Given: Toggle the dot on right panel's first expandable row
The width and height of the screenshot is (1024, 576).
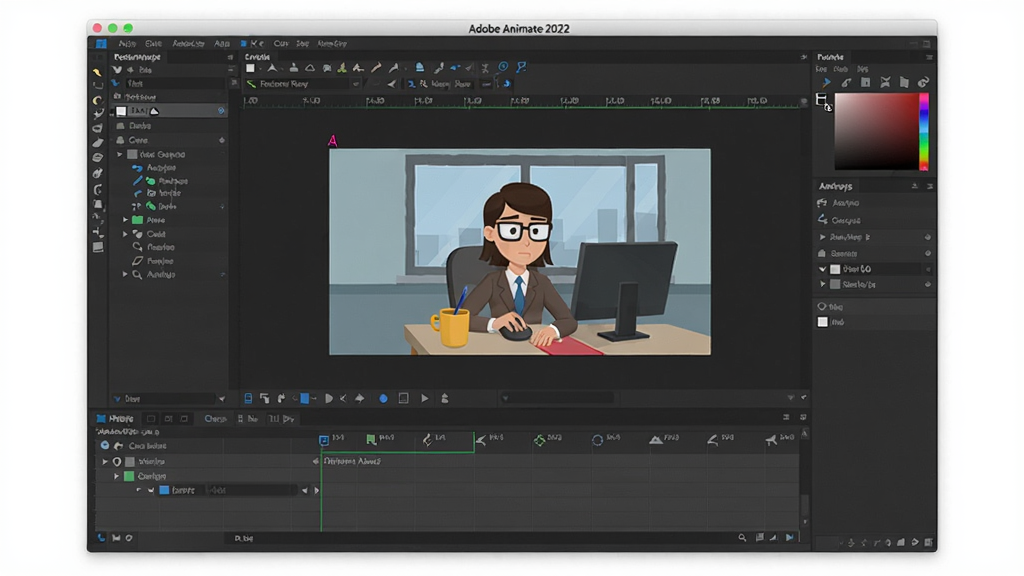Looking at the screenshot, I should [928, 237].
